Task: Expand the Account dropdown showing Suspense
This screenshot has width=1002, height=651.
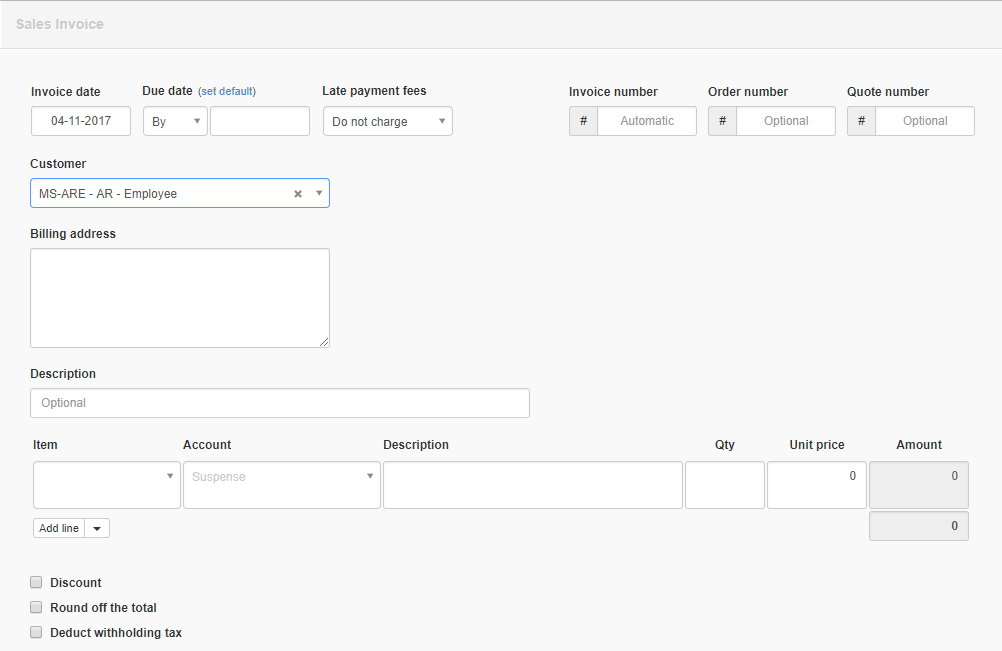Action: click(281, 485)
